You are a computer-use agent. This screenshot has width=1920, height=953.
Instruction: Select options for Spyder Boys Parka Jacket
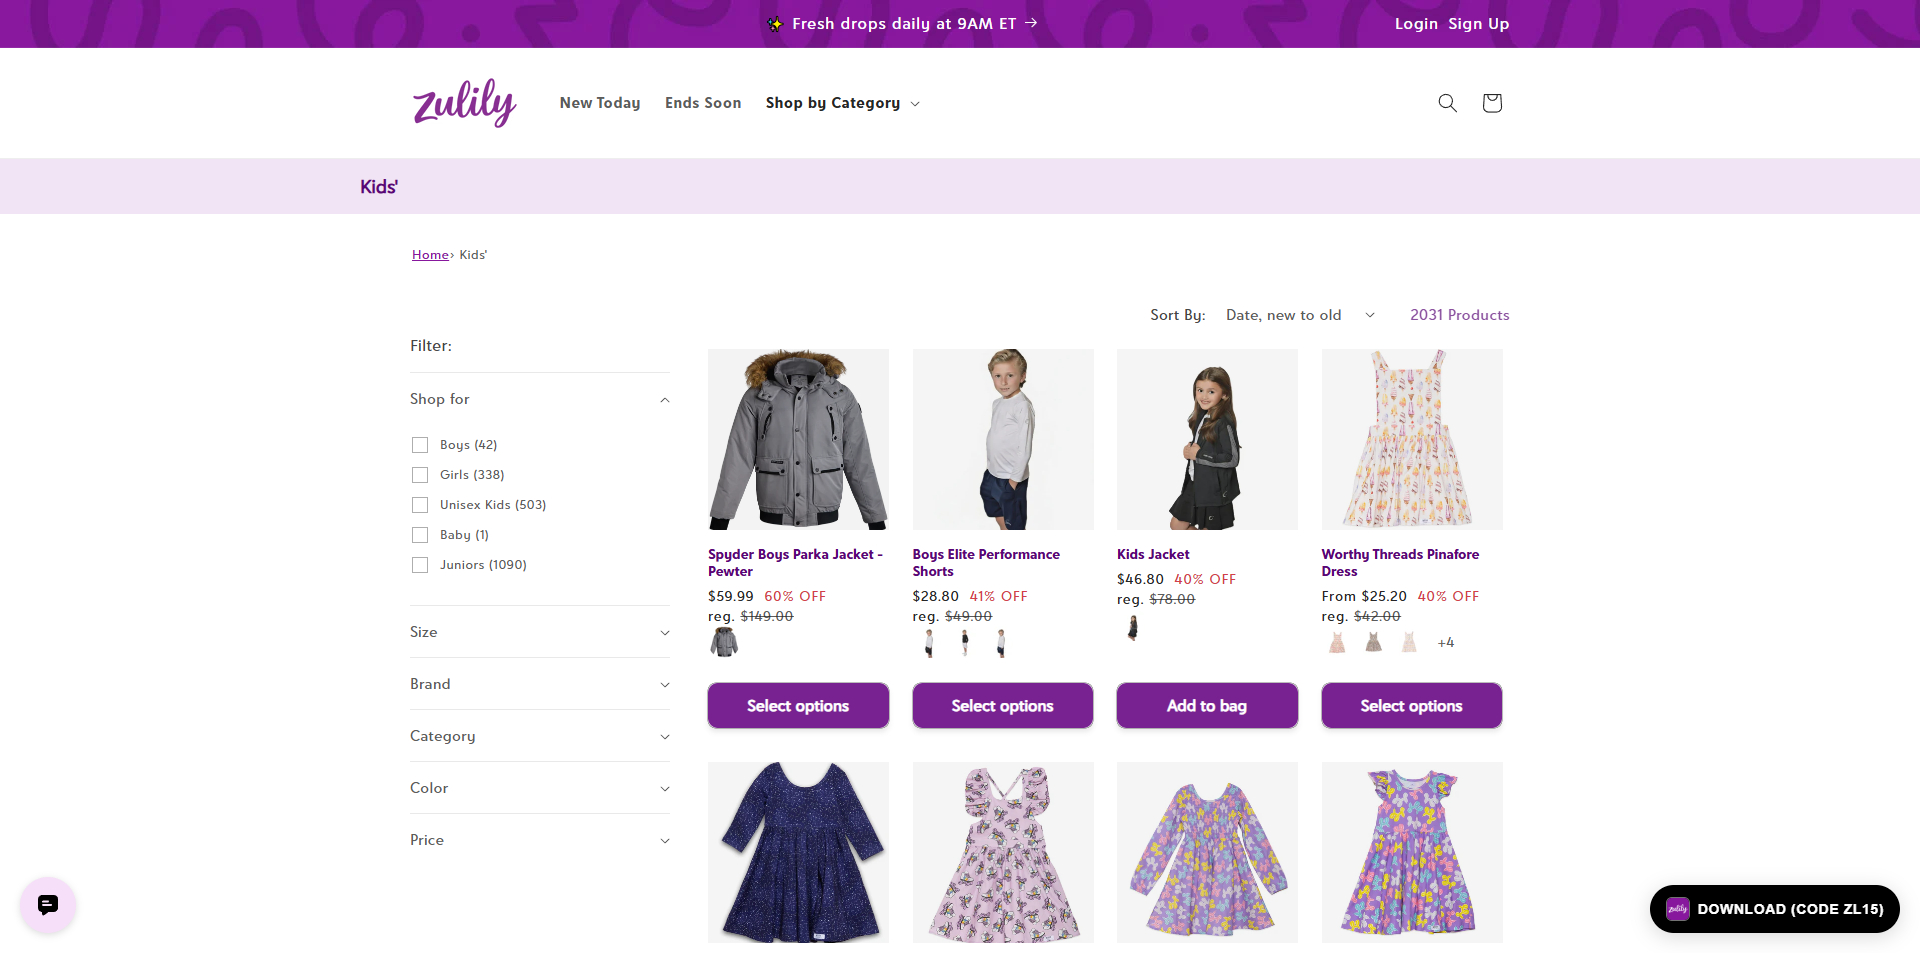point(798,706)
